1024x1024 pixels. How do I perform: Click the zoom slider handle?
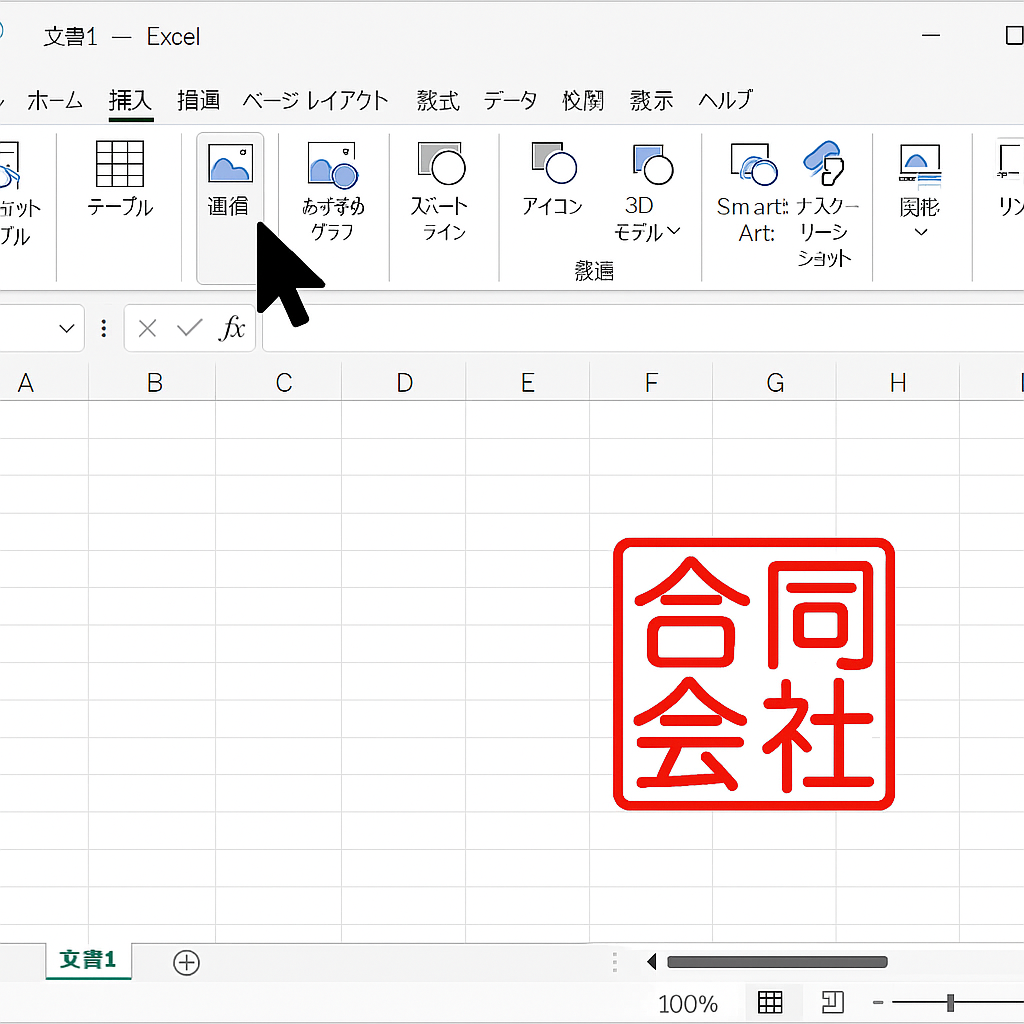(x=950, y=1002)
